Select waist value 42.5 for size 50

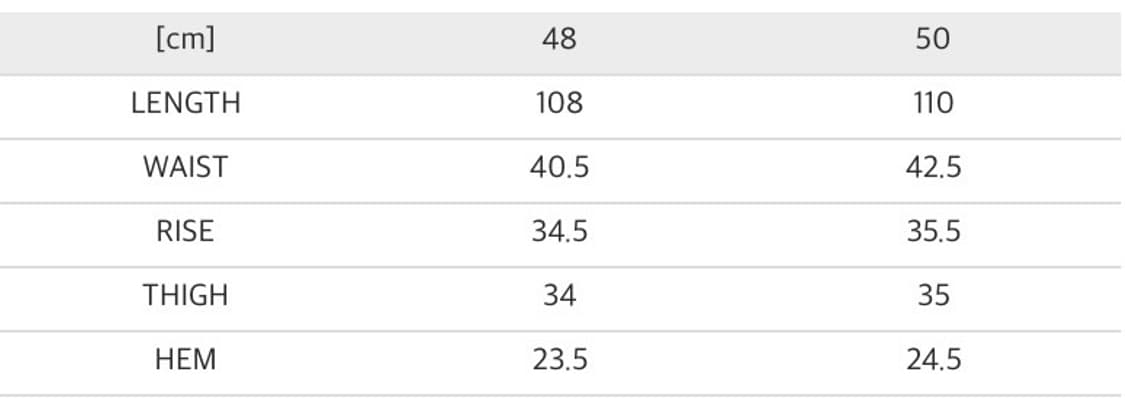(x=932, y=167)
